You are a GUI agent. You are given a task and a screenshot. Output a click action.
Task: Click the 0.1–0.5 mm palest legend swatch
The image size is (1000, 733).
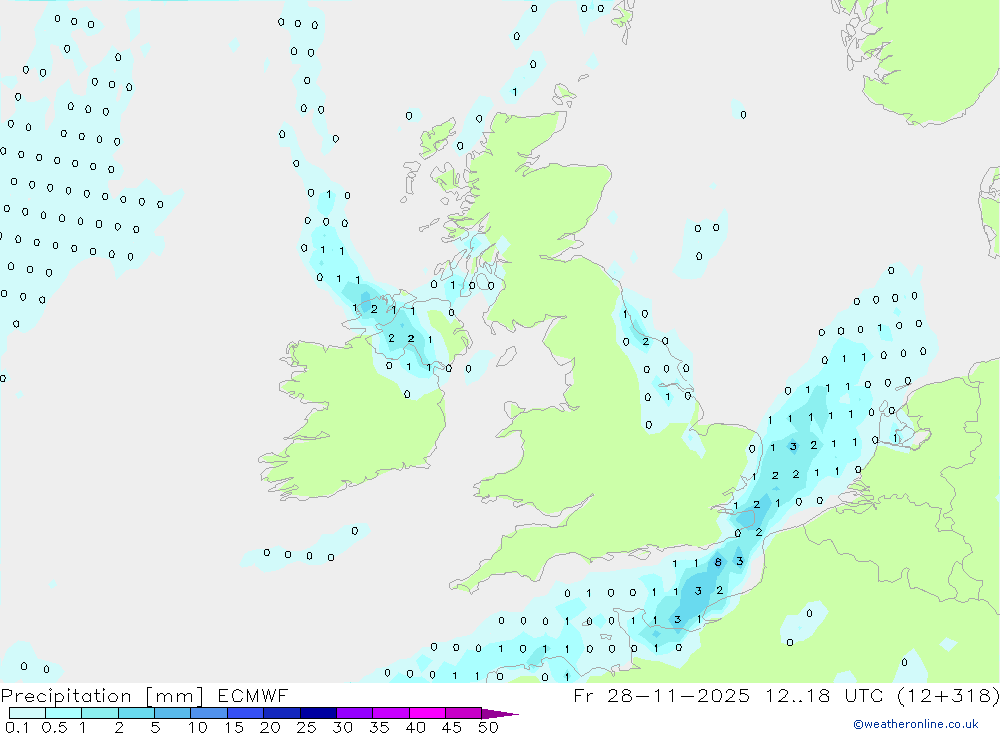point(27,713)
